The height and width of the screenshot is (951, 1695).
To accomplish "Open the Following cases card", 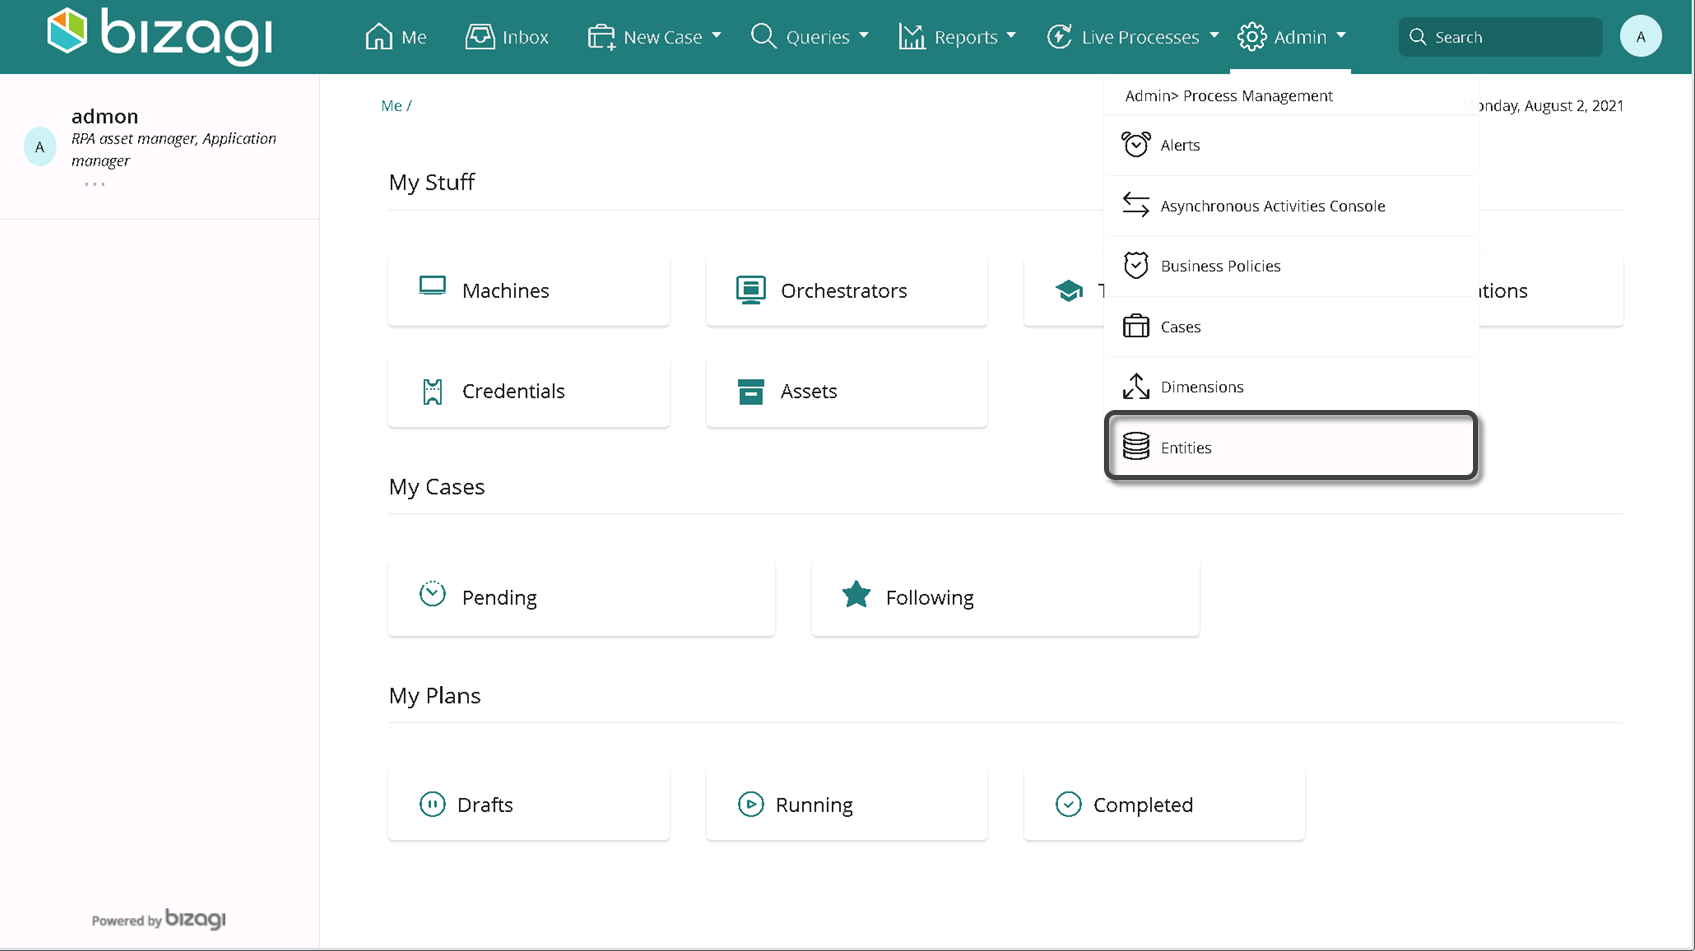I will tap(1006, 597).
